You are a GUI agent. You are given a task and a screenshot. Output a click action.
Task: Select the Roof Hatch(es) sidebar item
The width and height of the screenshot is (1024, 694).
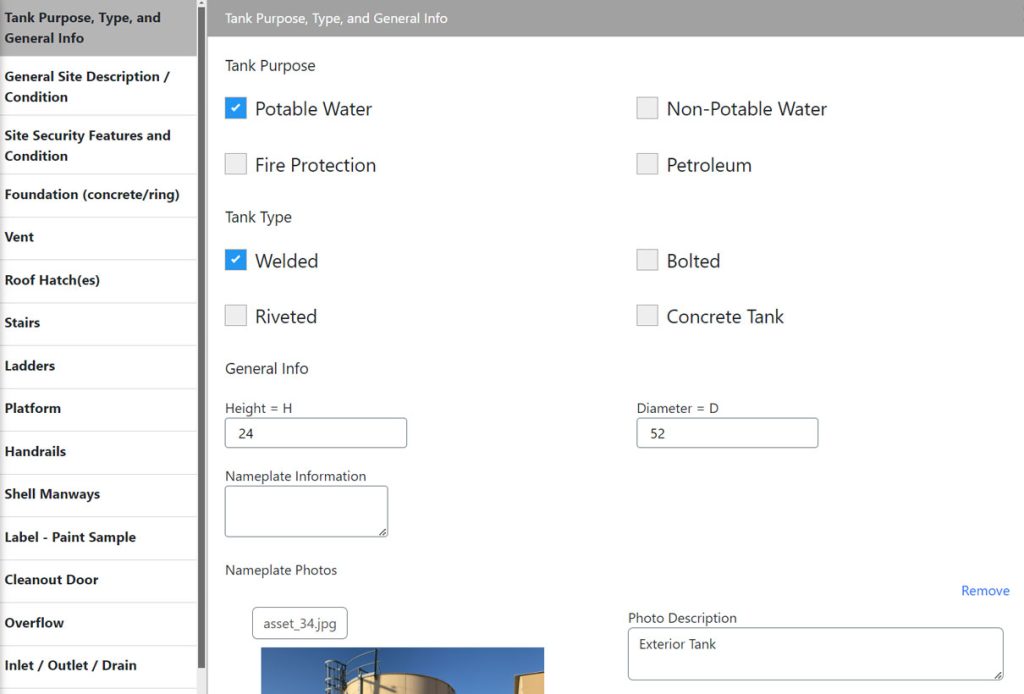click(52, 280)
